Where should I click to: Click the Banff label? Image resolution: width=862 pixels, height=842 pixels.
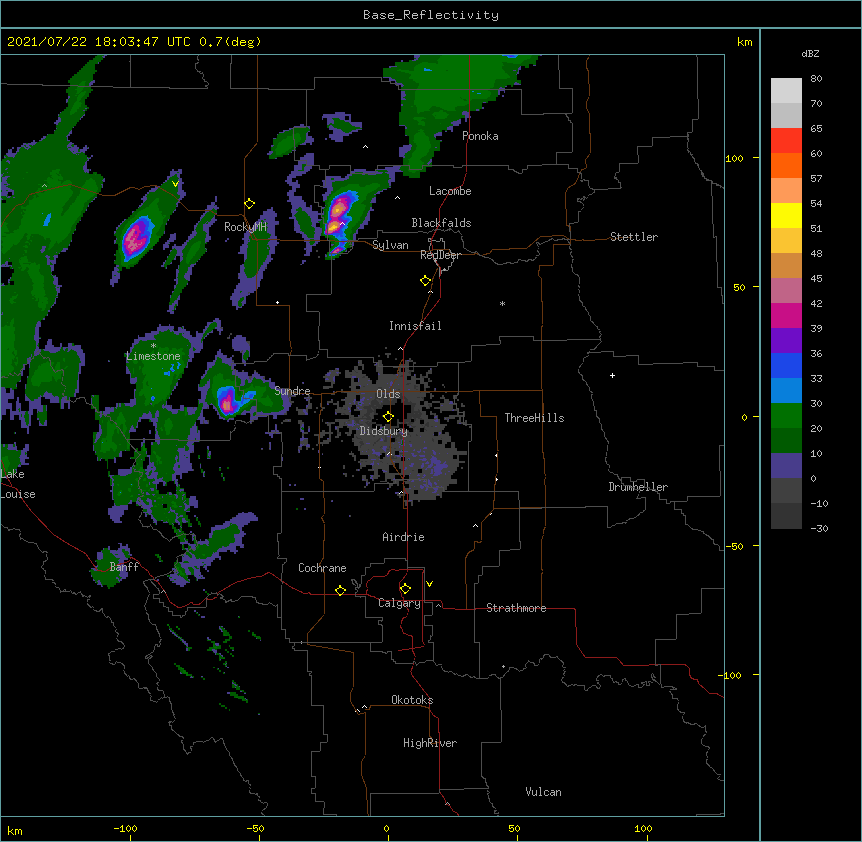point(124,567)
